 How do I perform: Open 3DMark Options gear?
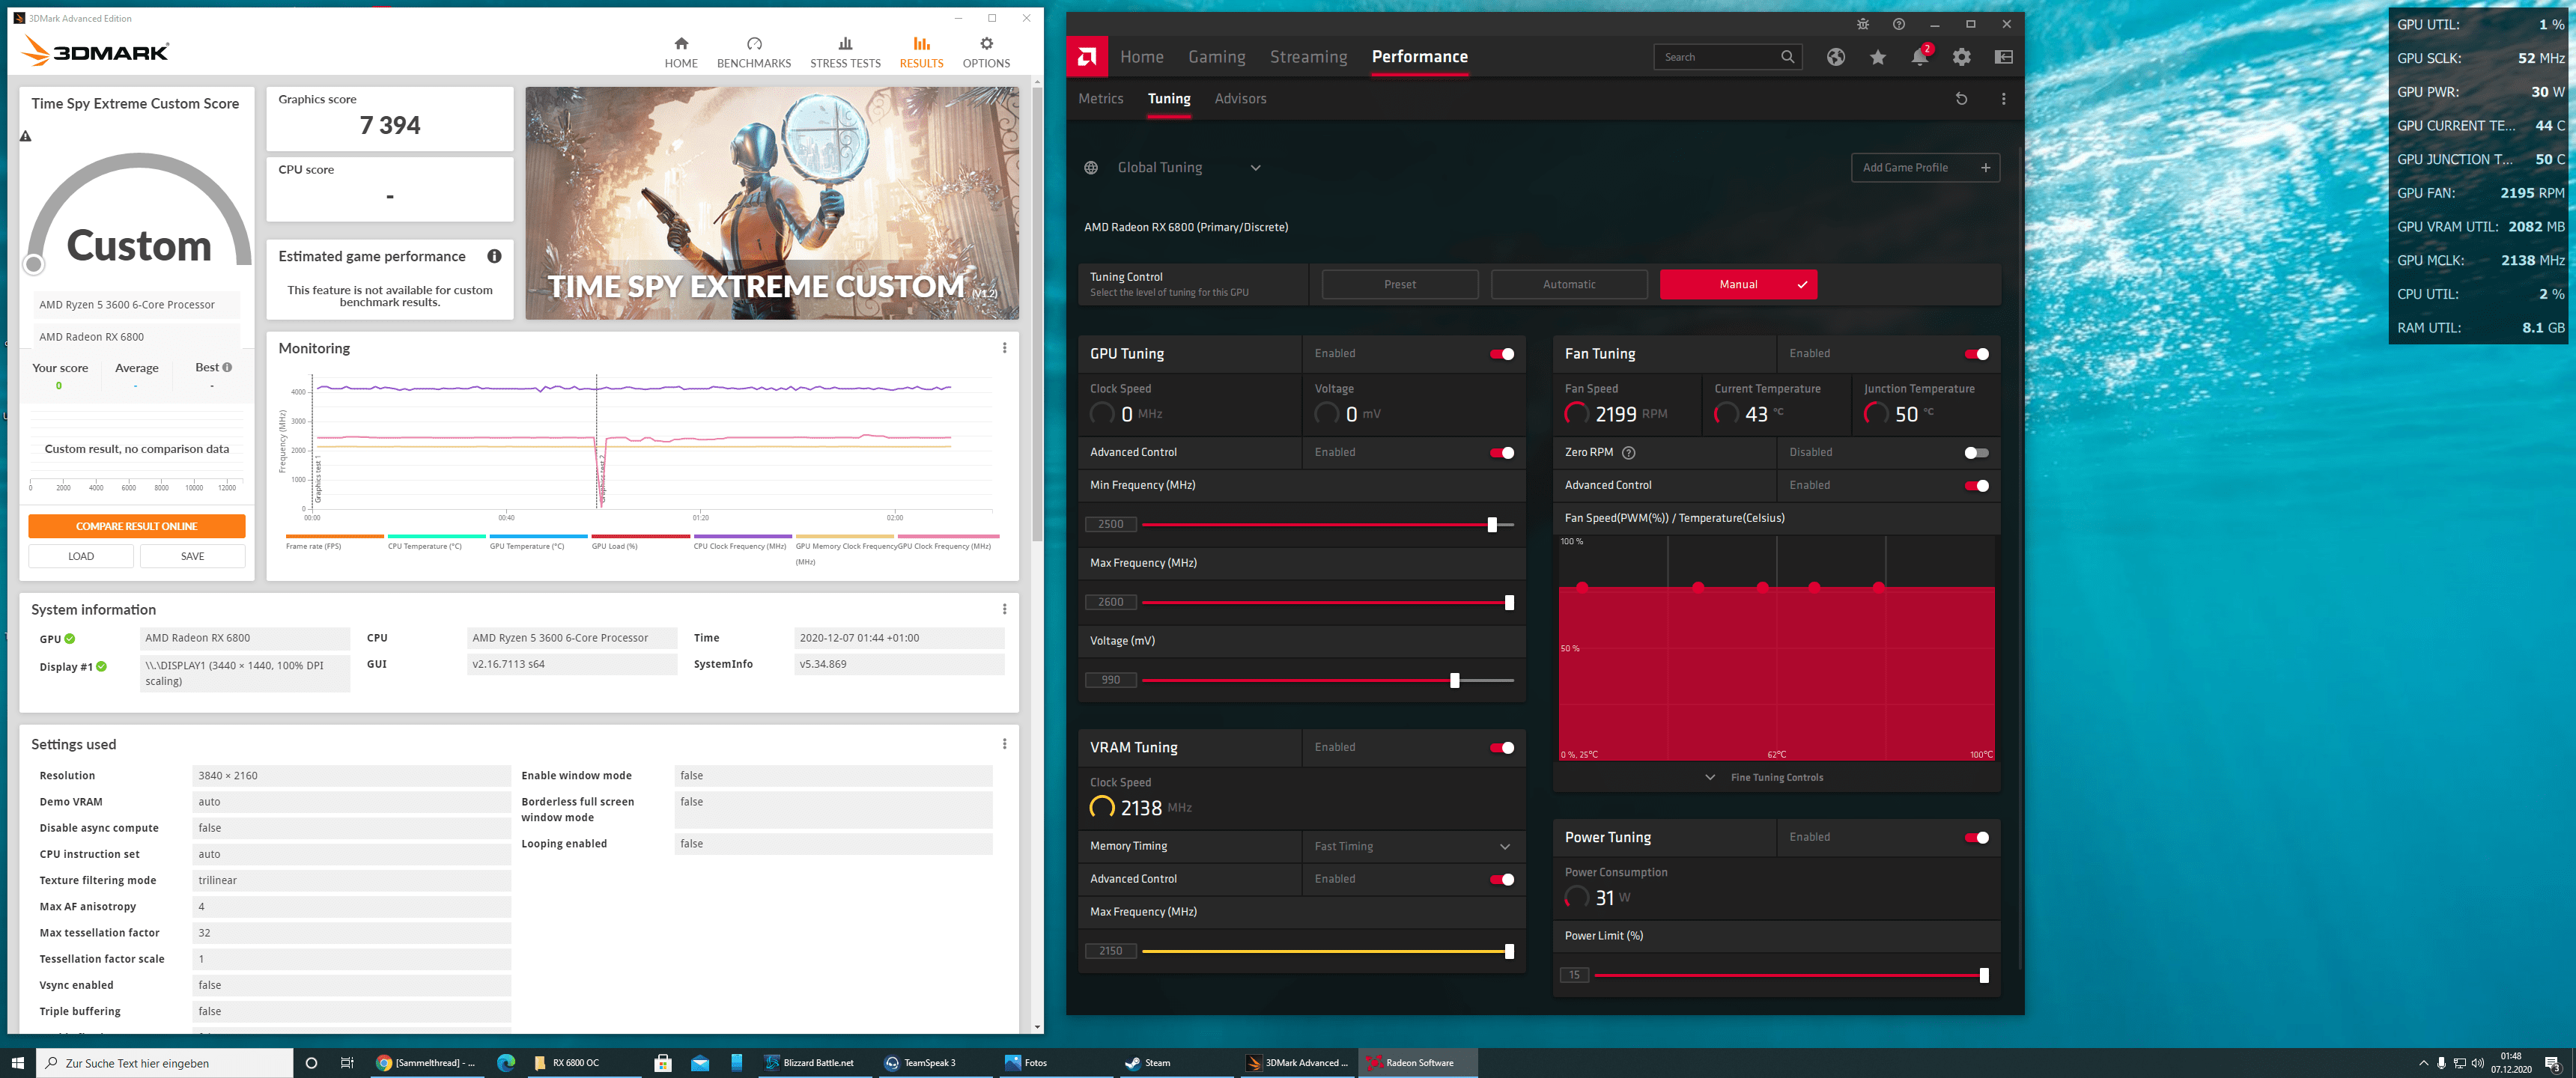(986, 52)
